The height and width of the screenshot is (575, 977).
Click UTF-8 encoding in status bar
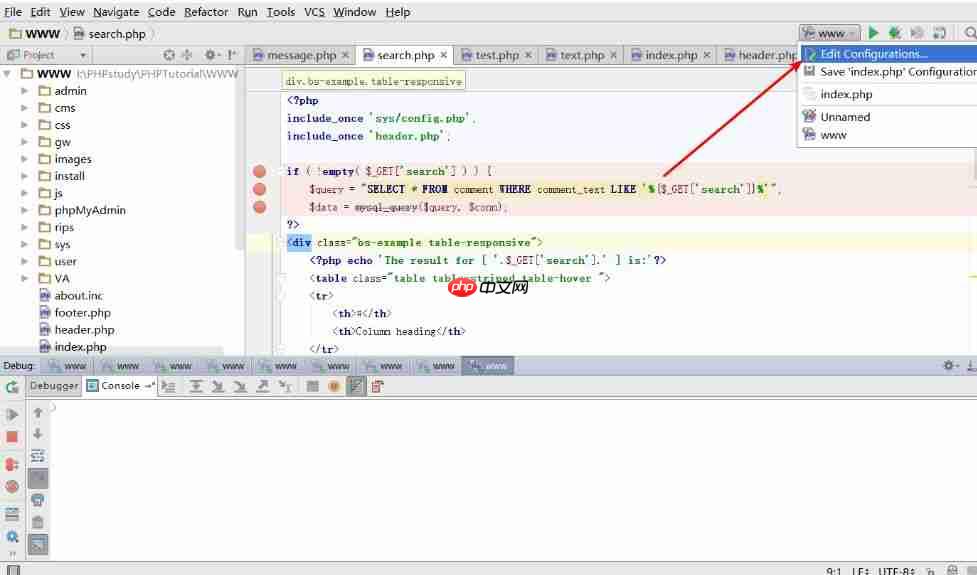tap(897, 570)
